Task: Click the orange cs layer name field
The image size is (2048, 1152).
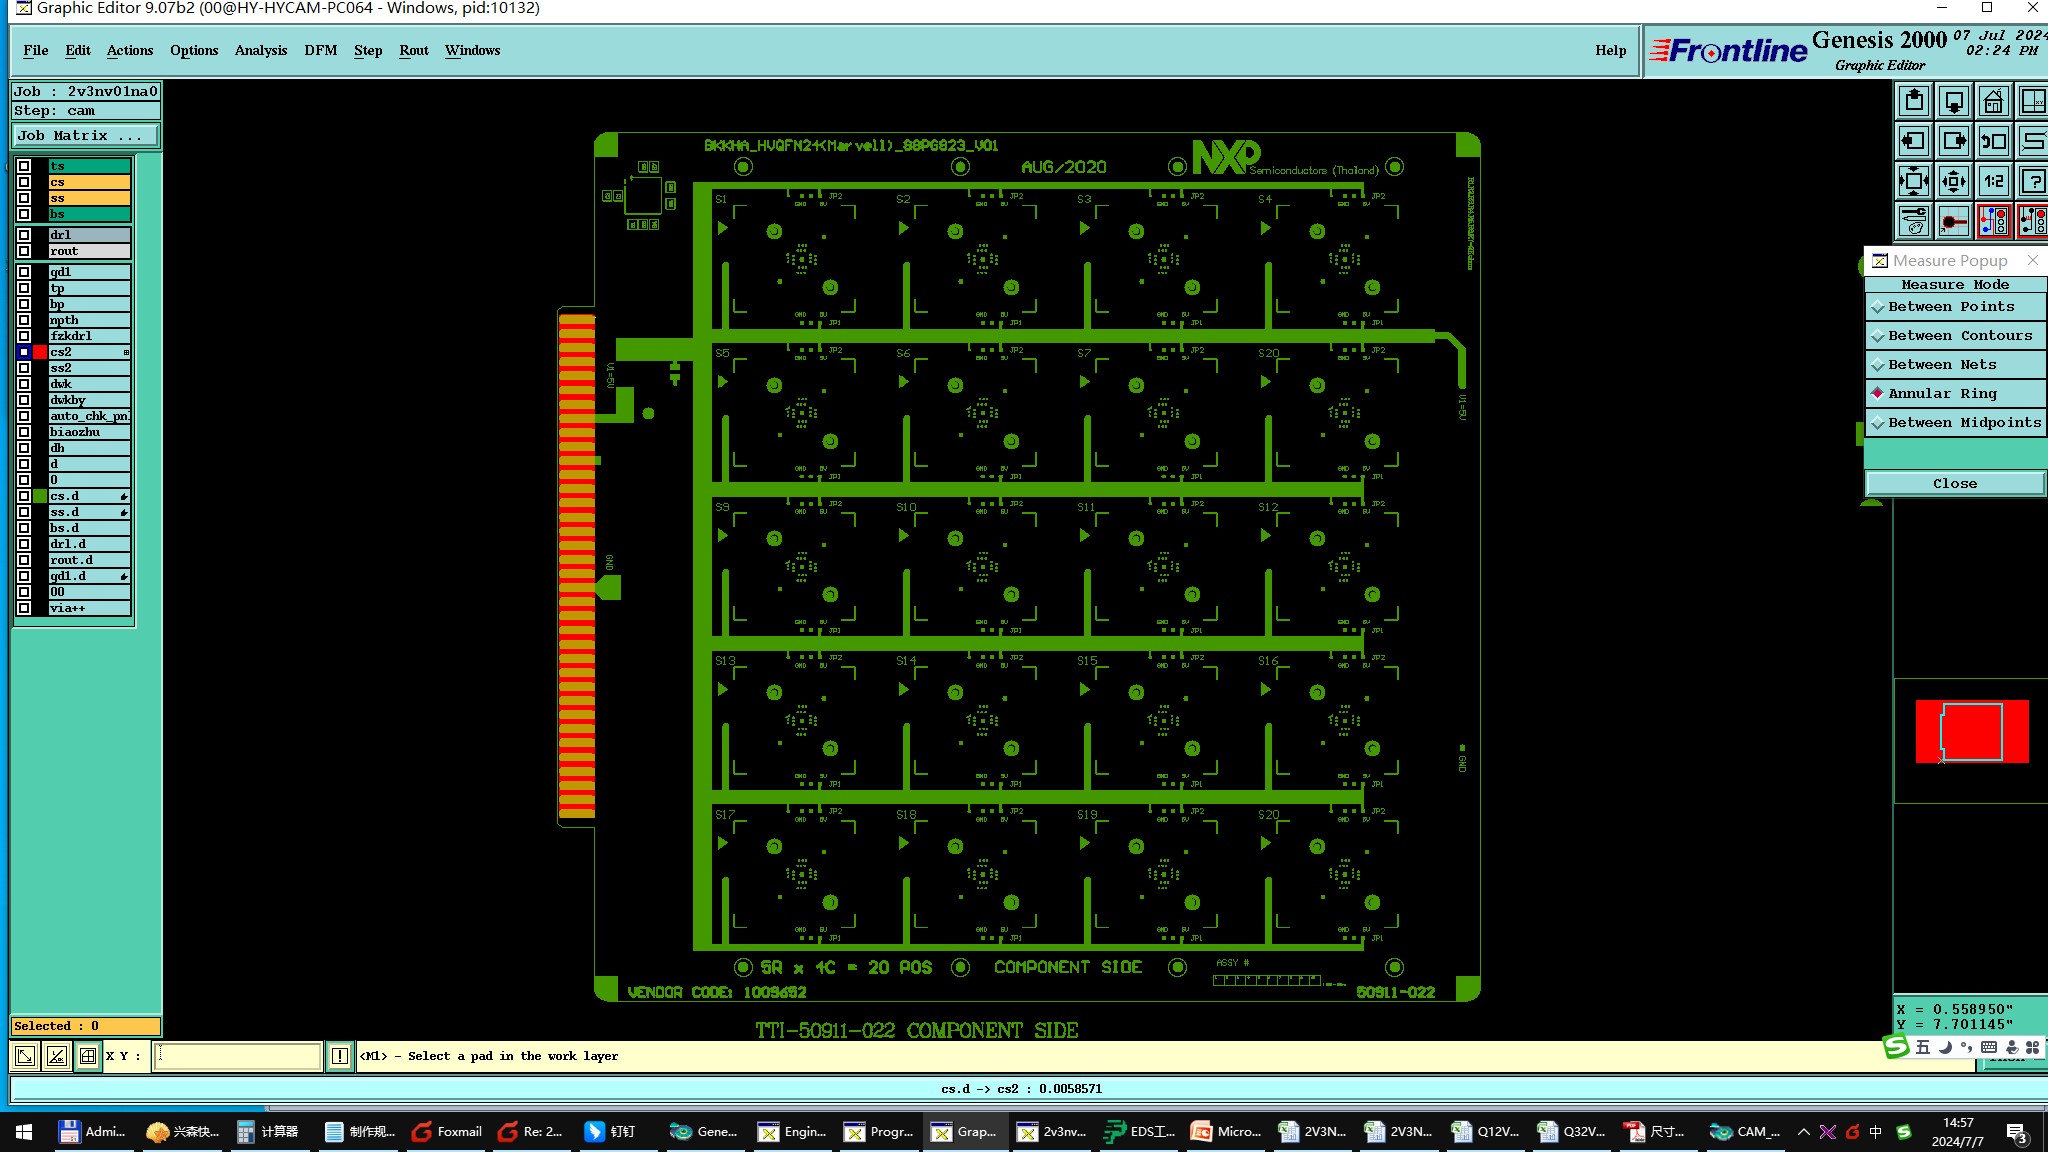Action: (x=89, y=182)
